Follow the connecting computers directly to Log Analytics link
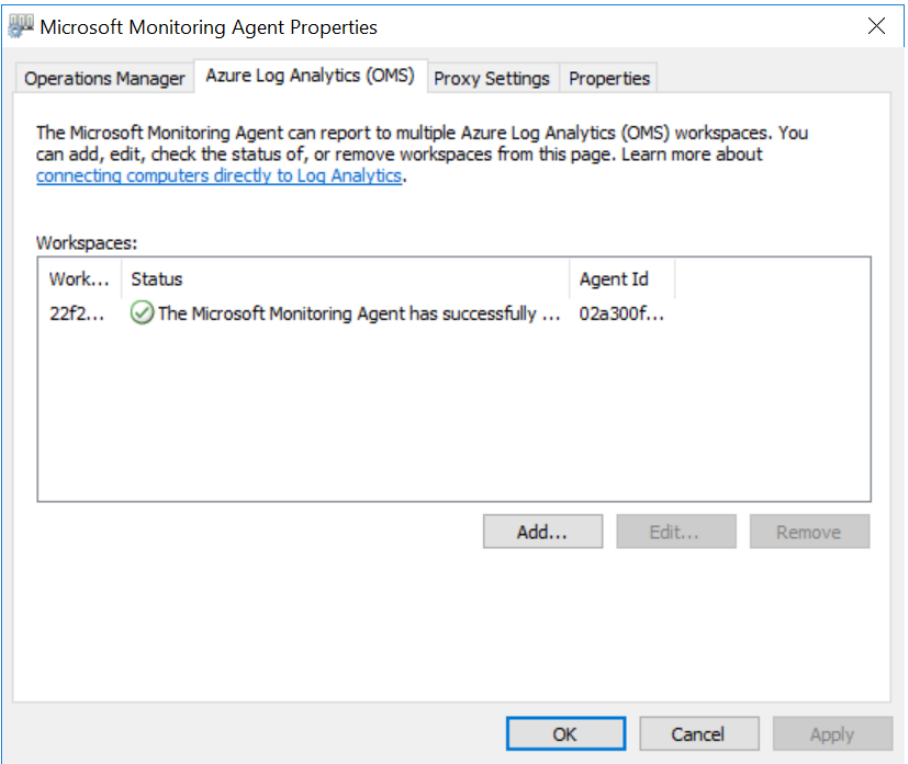The height and width of the screenshot is (764, 908). 219,176
